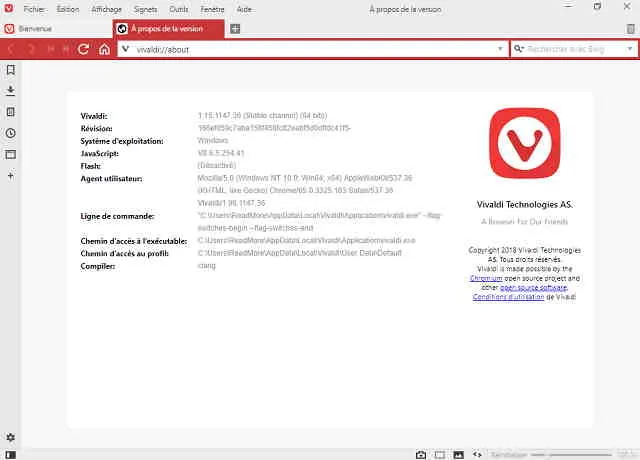Click the rewind history button
This screenshot has height=460, width=640.
point(51,49)
